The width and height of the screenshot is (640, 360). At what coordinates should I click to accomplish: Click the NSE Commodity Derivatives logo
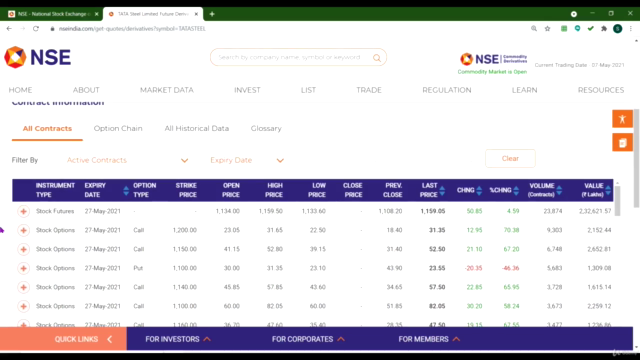click(x=493, y=59)
